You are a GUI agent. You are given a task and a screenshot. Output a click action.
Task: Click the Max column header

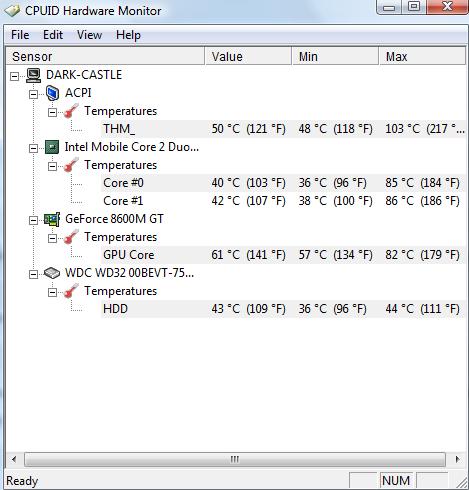click(422, 56)
